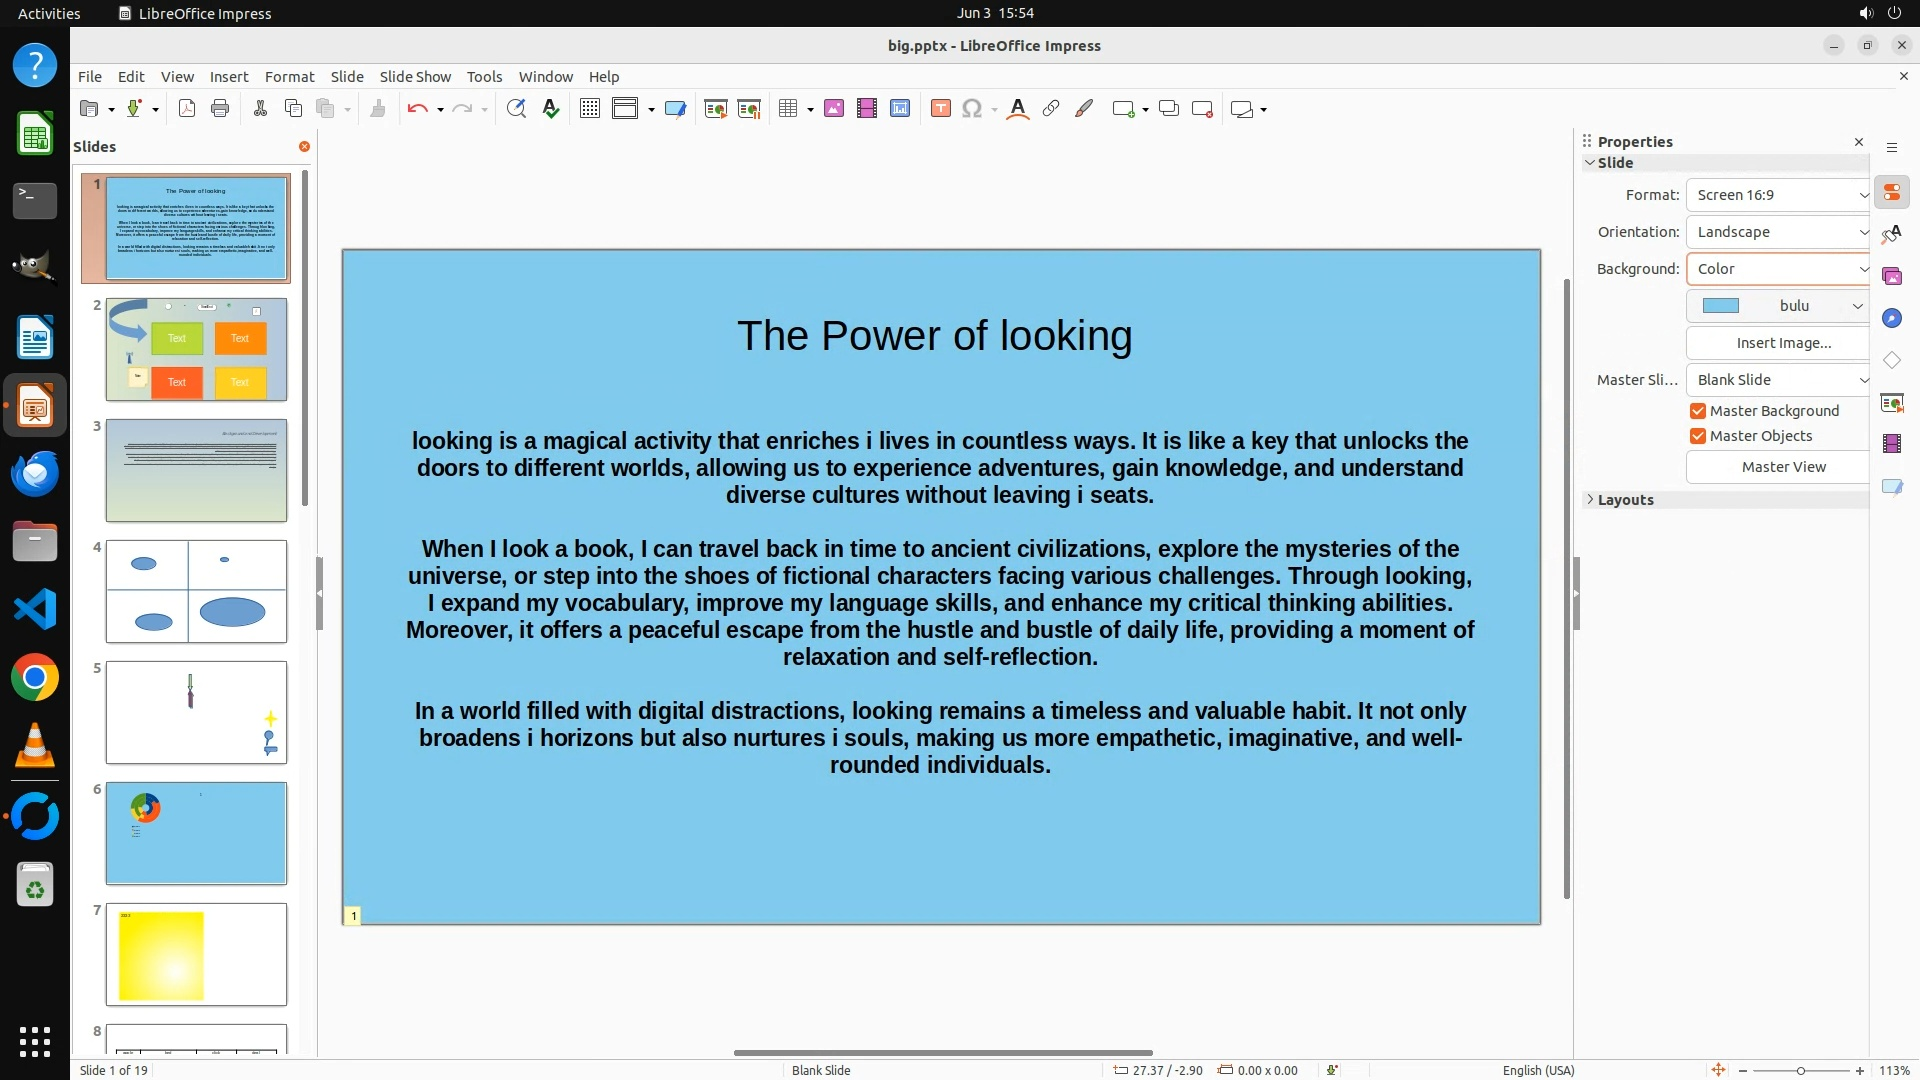Uncheck the Master Background checkbox

tap(1698, 411)
